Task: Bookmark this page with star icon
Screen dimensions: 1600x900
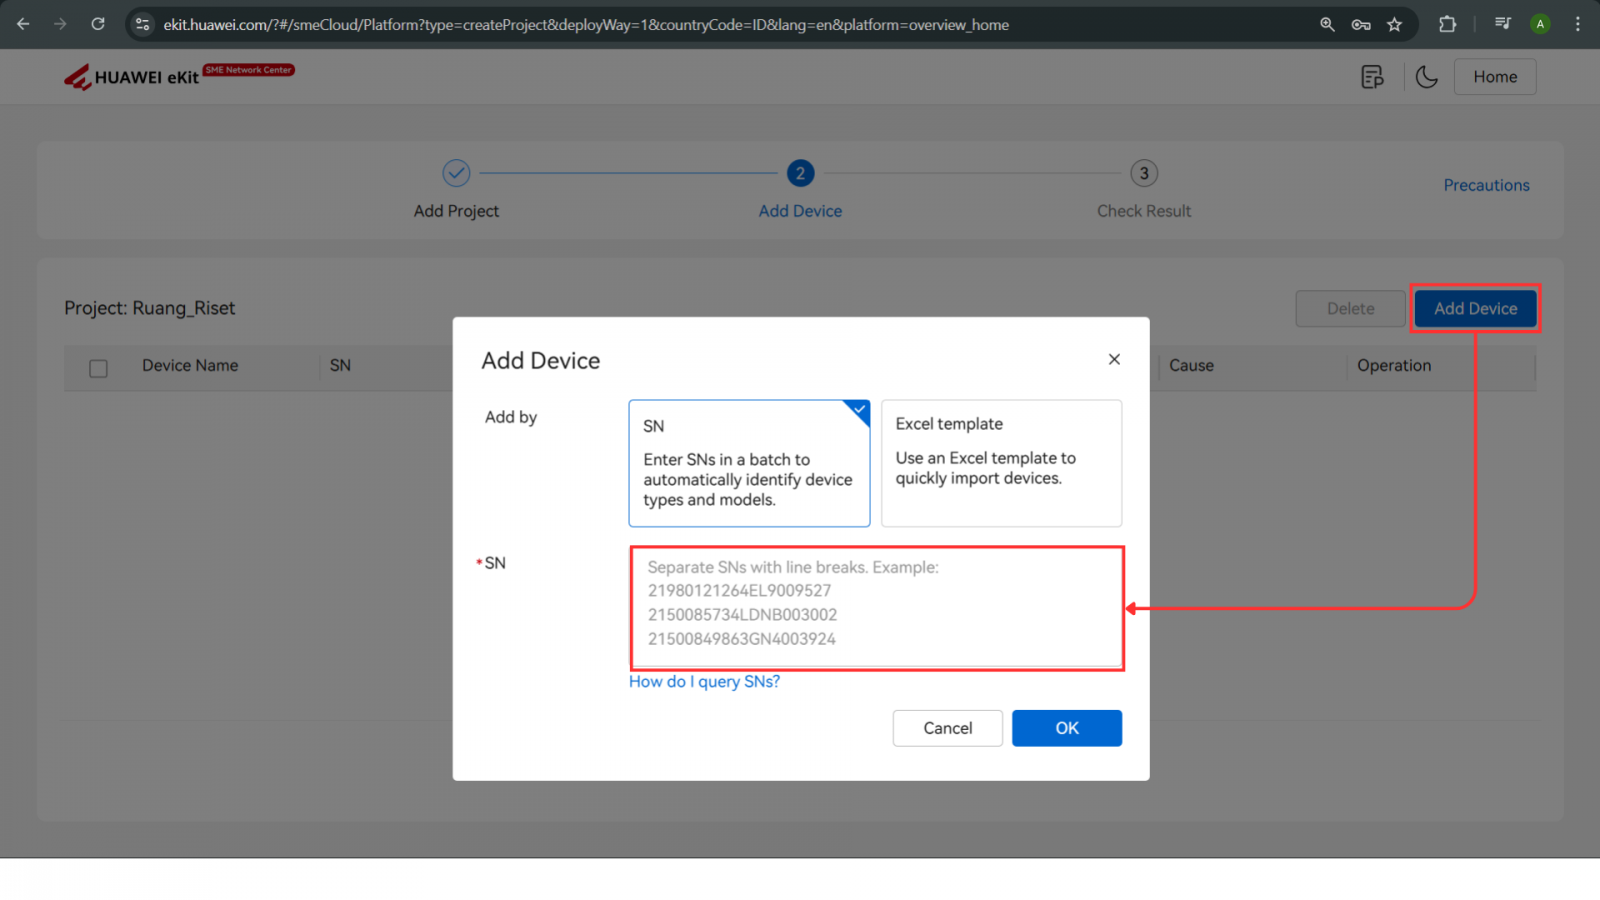Action: (1394, 24)
